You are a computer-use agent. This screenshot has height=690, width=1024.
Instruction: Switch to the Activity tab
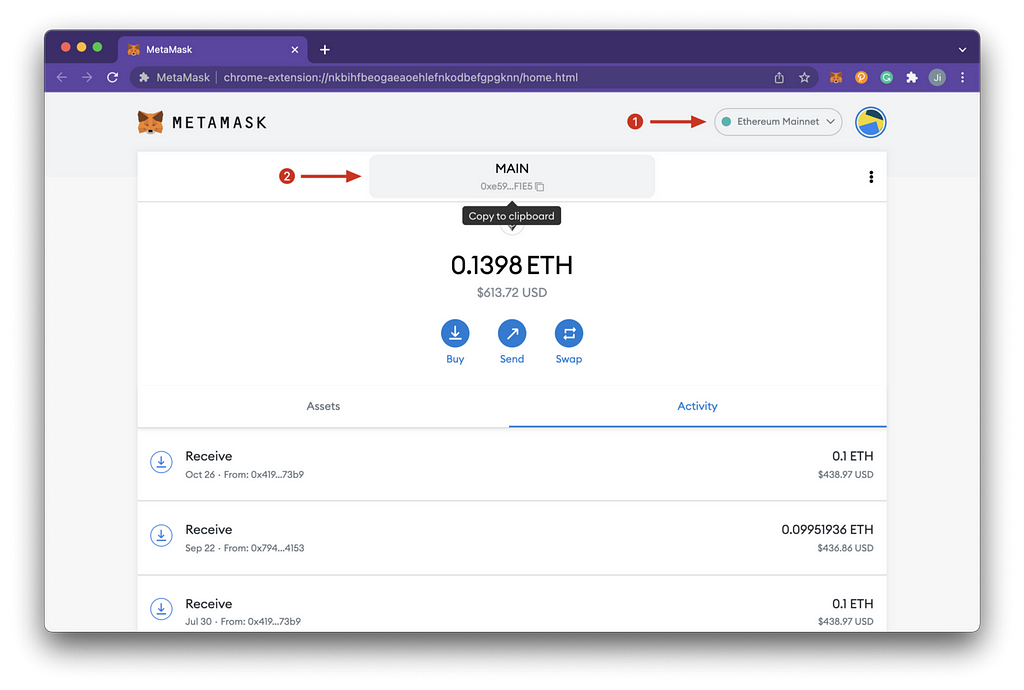click(x=697, y=406)
